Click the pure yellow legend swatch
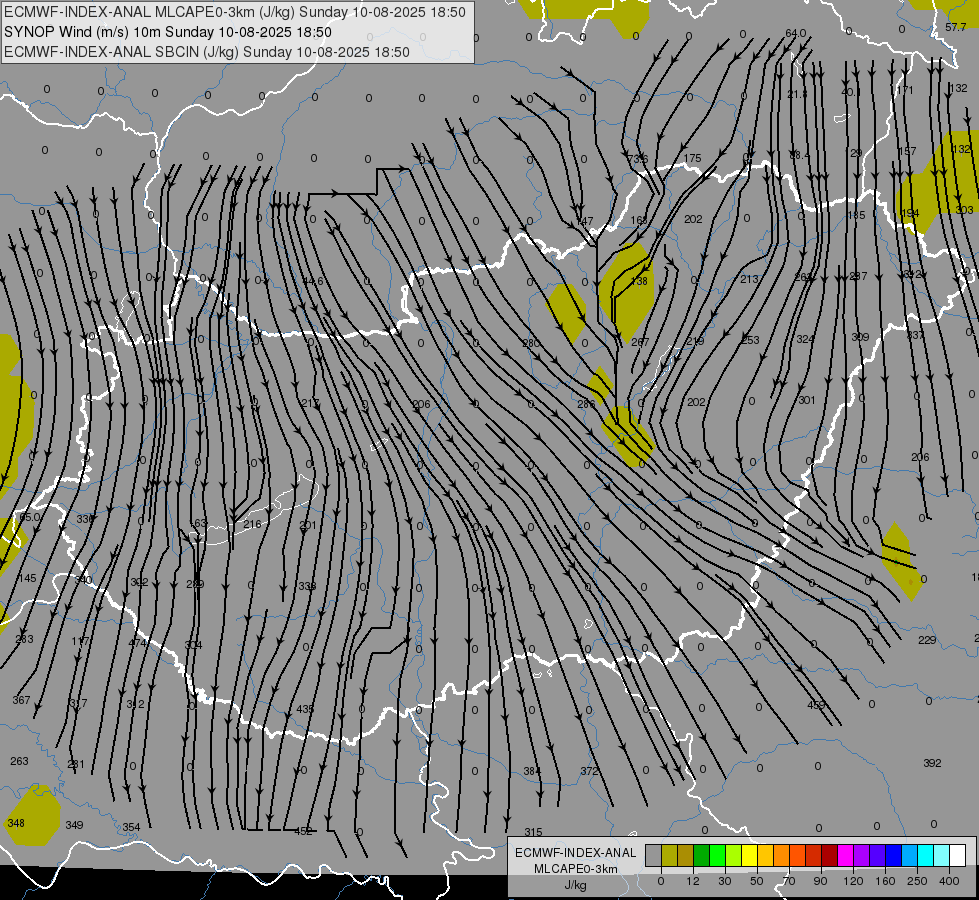Viewport: 979px width, 900px height. pos(750,855)
